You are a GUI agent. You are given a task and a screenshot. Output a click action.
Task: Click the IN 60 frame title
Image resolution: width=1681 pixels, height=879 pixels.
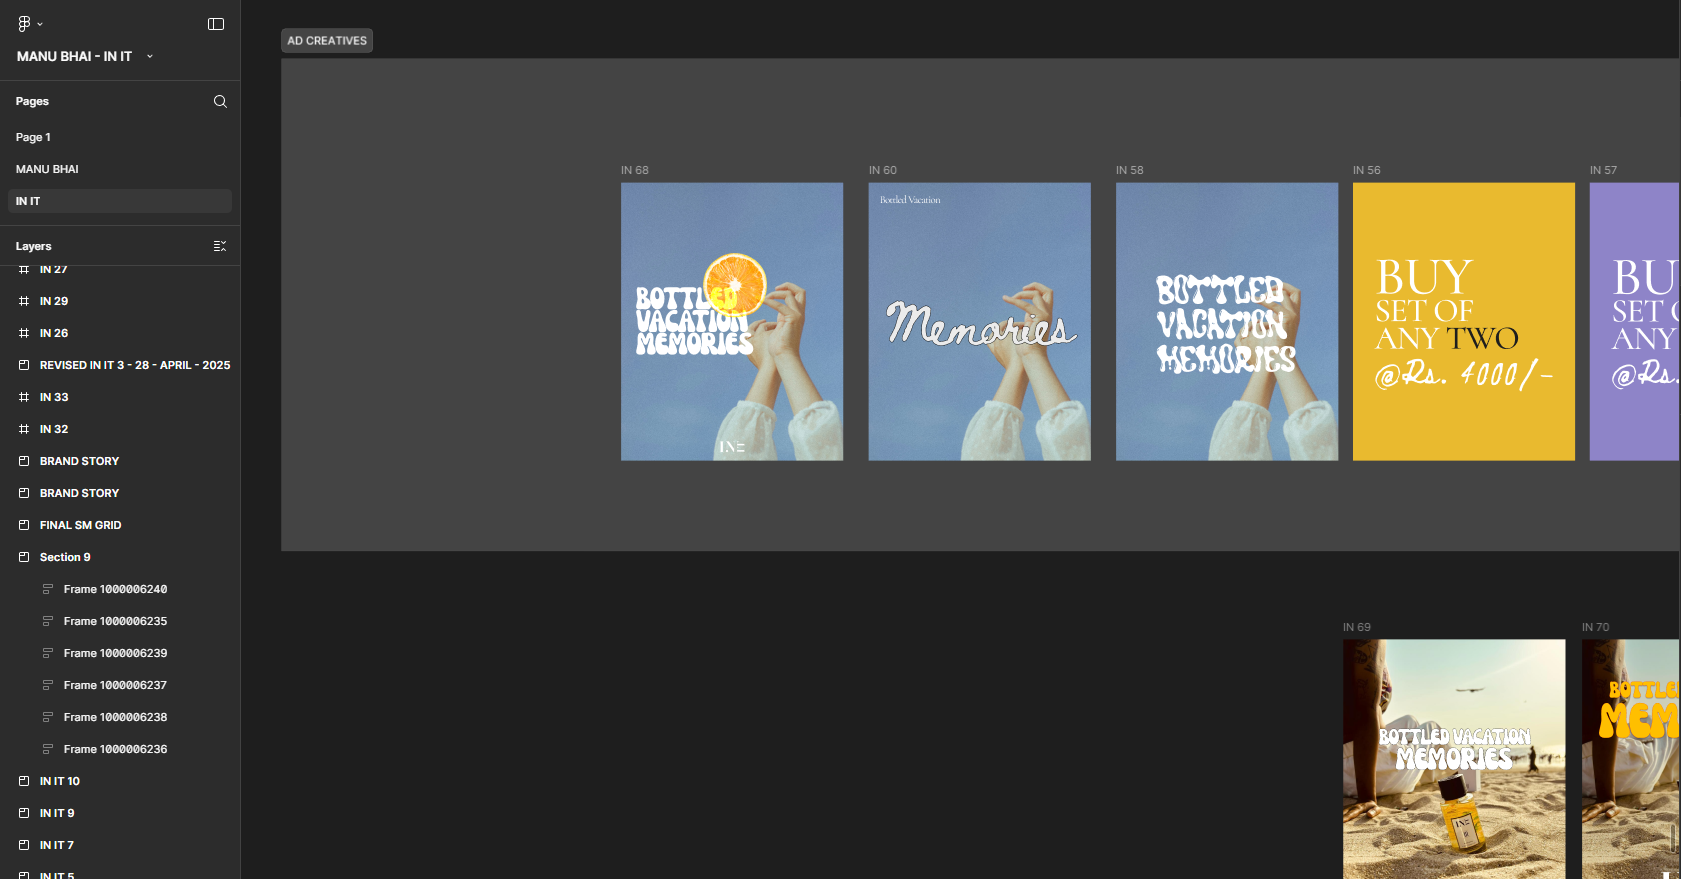point(883,170)
